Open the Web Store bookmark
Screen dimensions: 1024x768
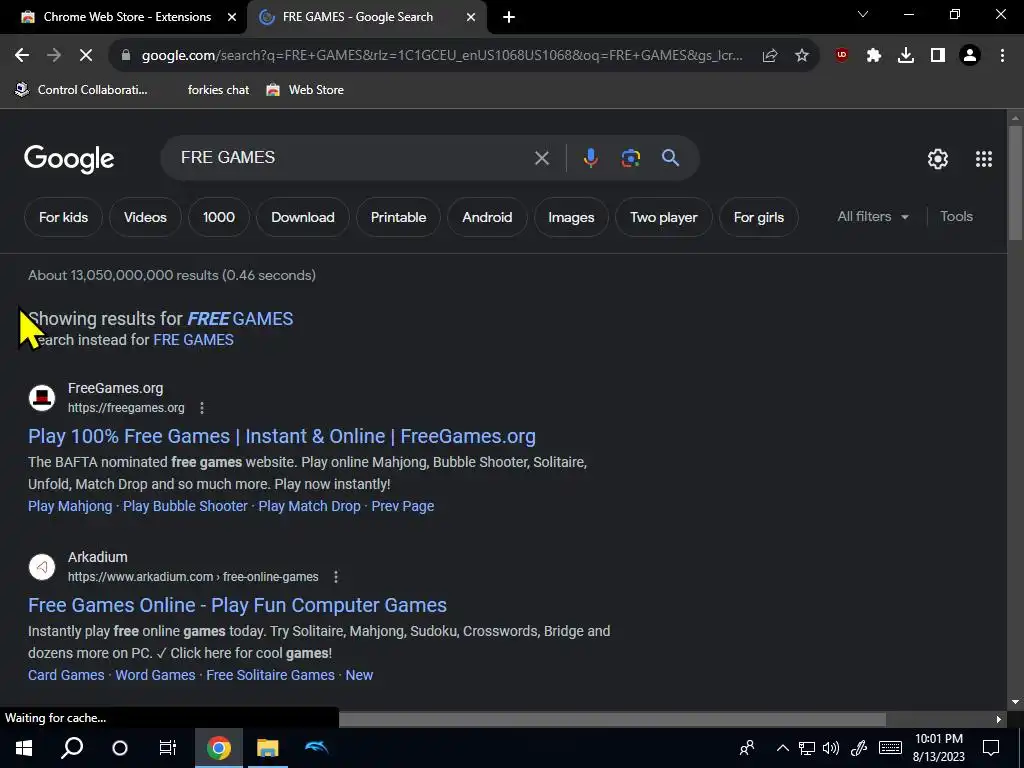coord(306,90)
